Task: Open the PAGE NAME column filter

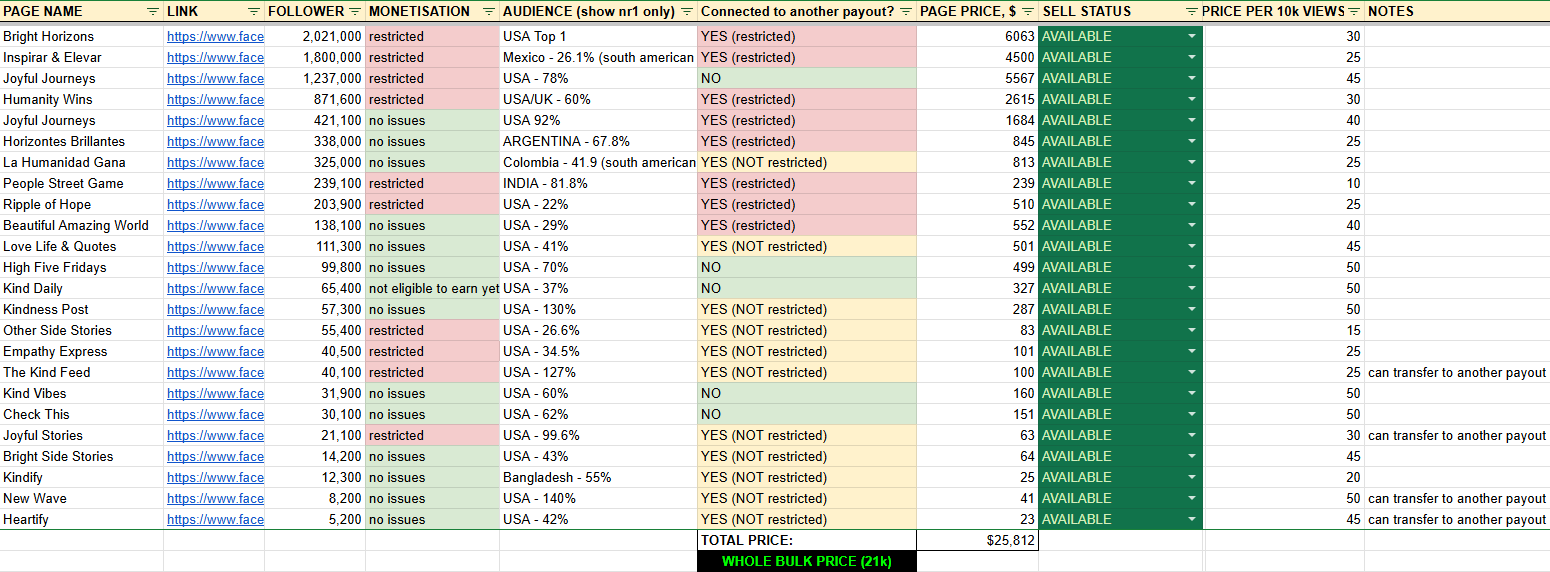Action: pos(152,11)
